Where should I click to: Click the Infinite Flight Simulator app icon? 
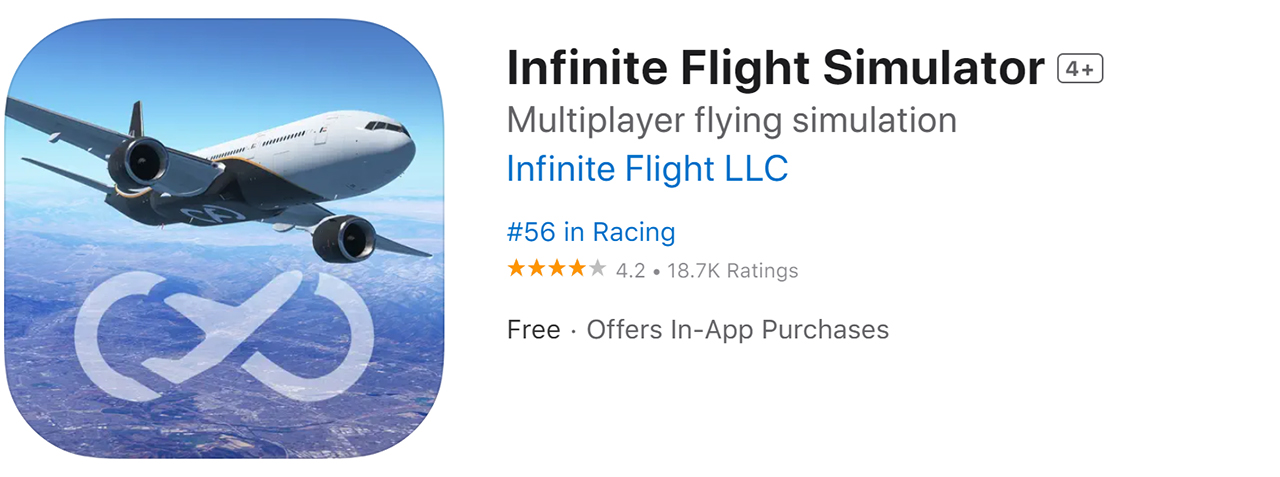pos(224,238)
